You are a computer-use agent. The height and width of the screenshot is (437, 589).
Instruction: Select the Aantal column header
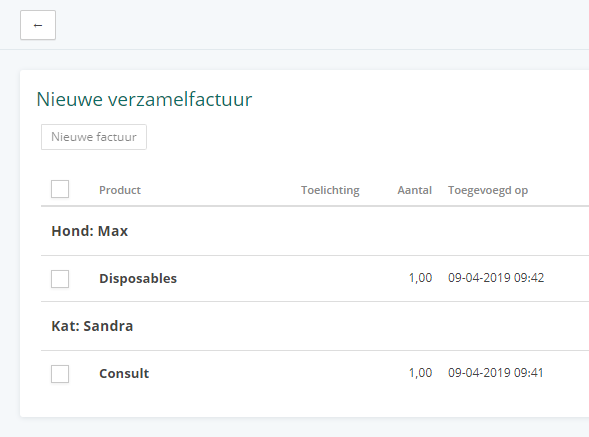pyautogui.click(x=415, y=190)
